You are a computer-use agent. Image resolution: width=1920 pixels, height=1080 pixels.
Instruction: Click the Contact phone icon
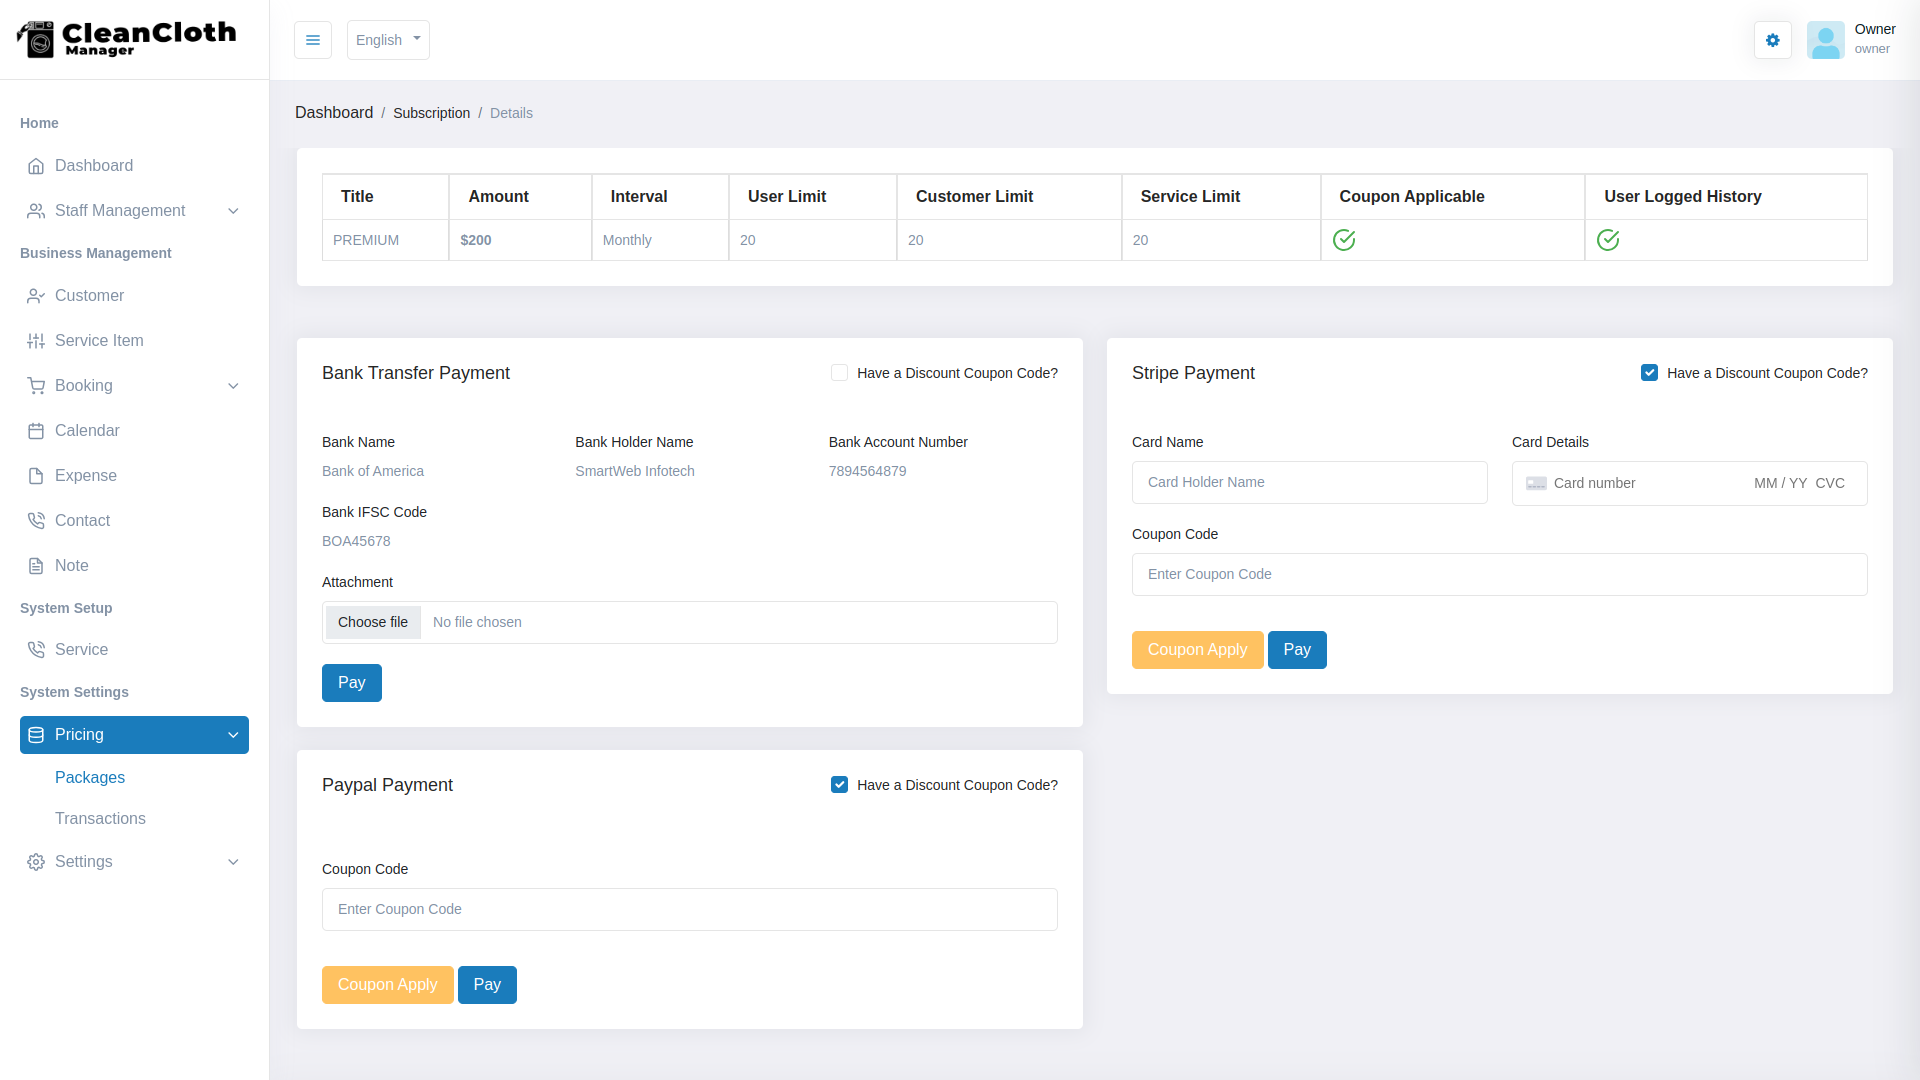click(36, 520)
